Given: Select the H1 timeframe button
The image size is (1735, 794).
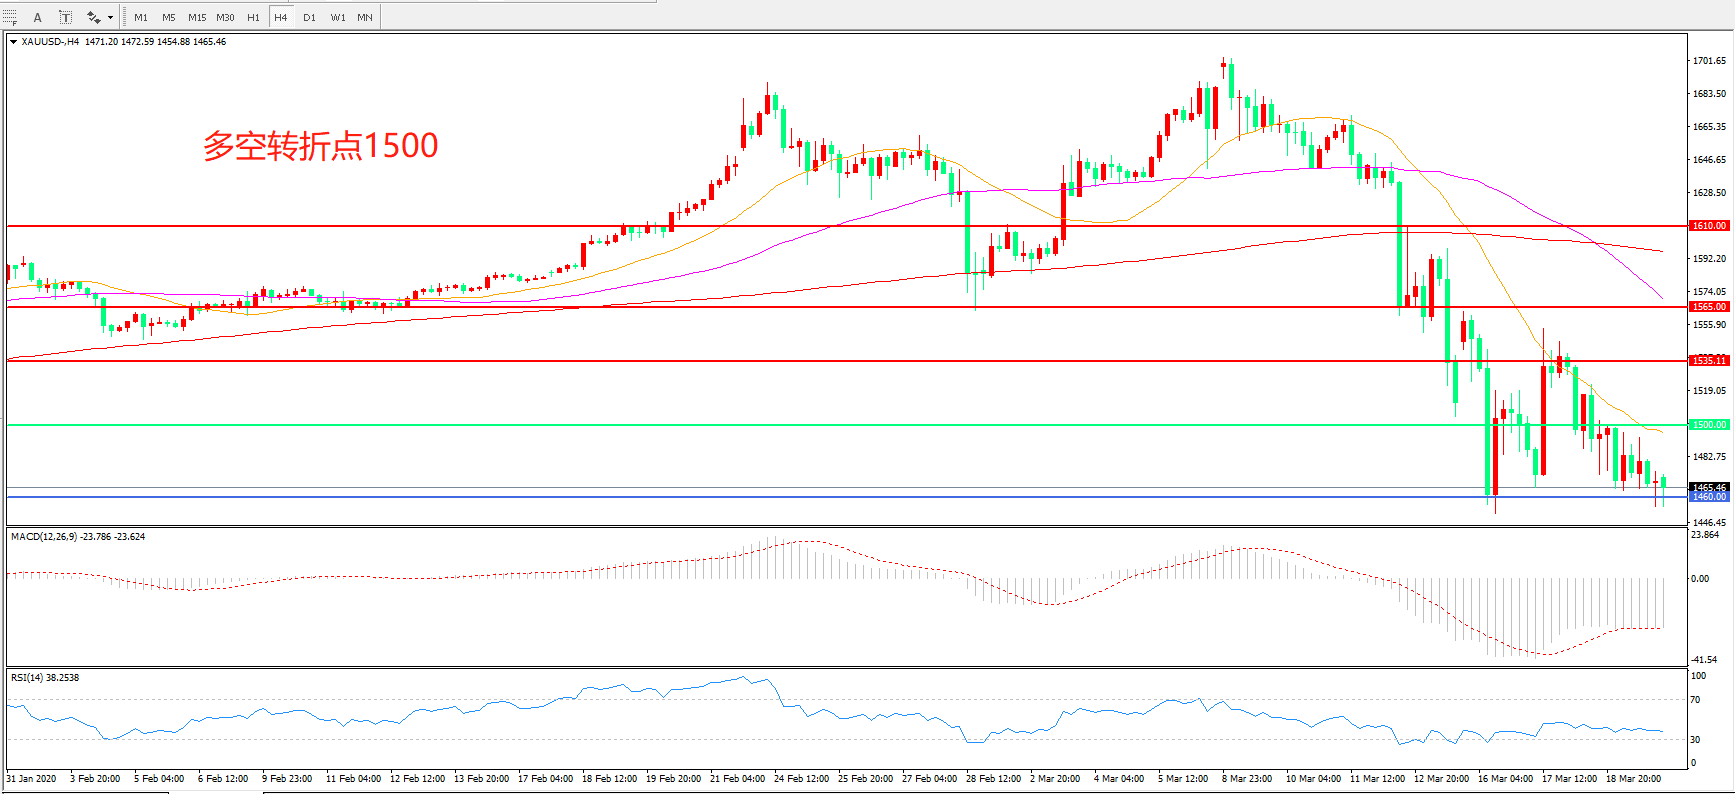Looking at the screenshot, I should pyautogui.click(x=253, y=17).
